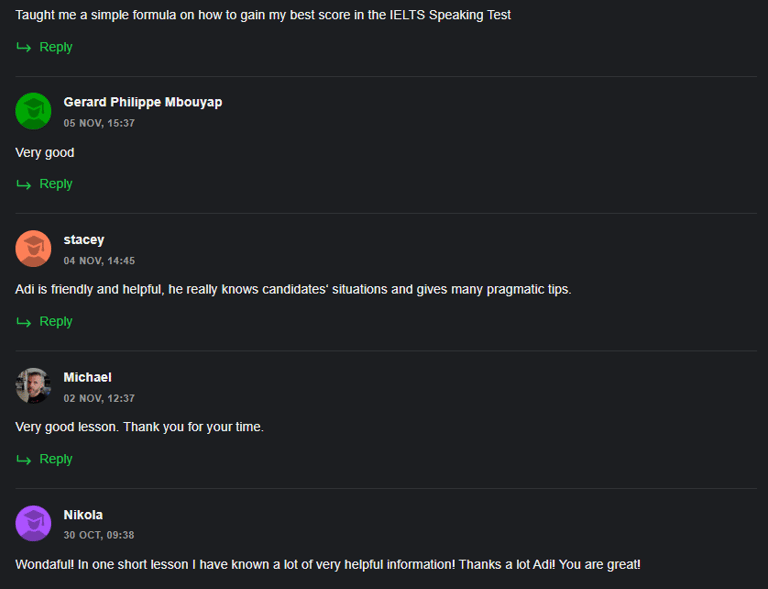Reply to stacey's review about Adi
Image resolution: width=768 pixels, height=589 pixels.
(56, 322)
